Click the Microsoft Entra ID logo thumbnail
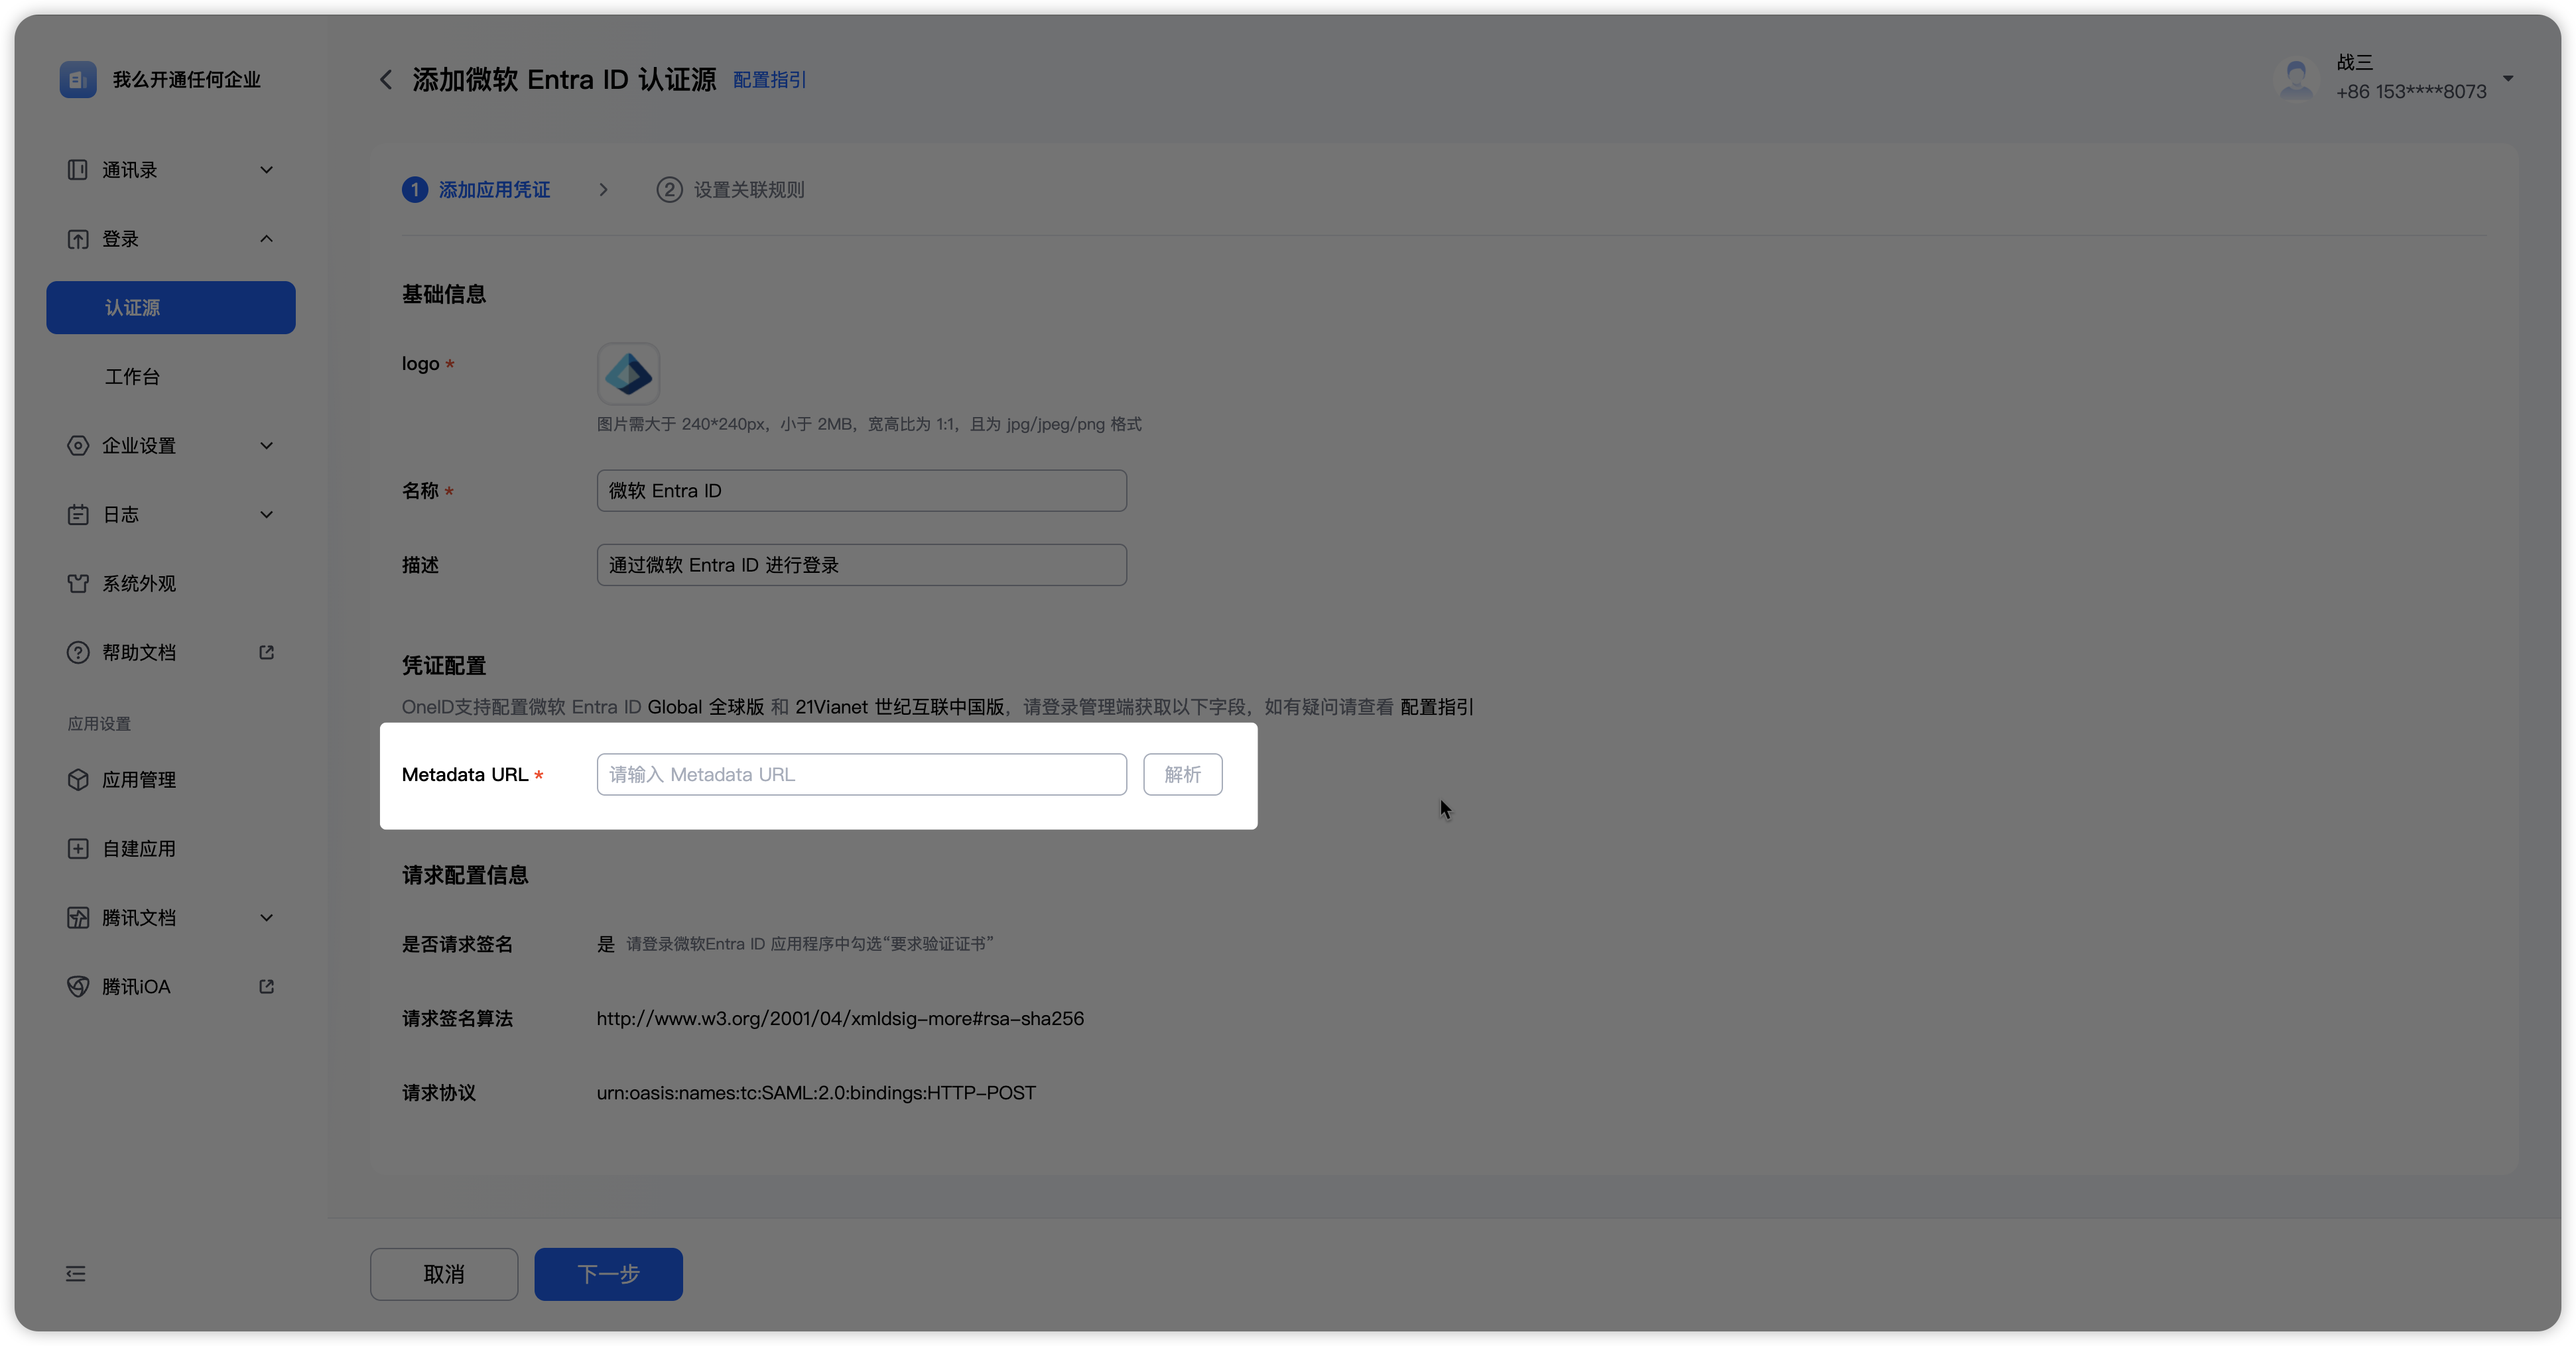 tap(628, 374)
